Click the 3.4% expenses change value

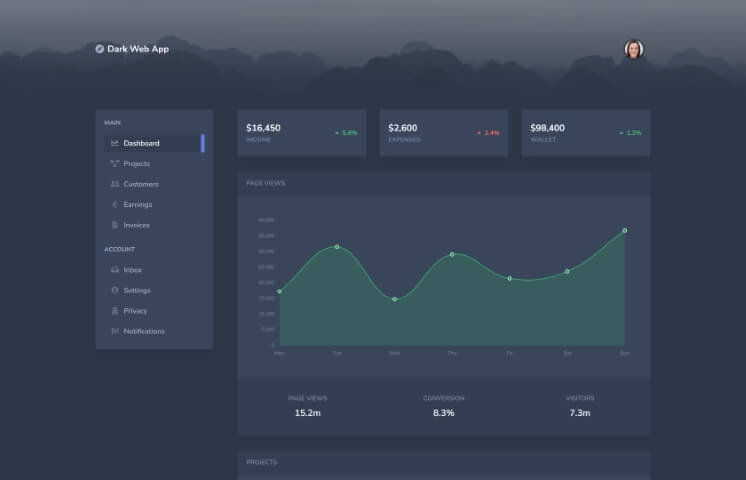[491, 133]
